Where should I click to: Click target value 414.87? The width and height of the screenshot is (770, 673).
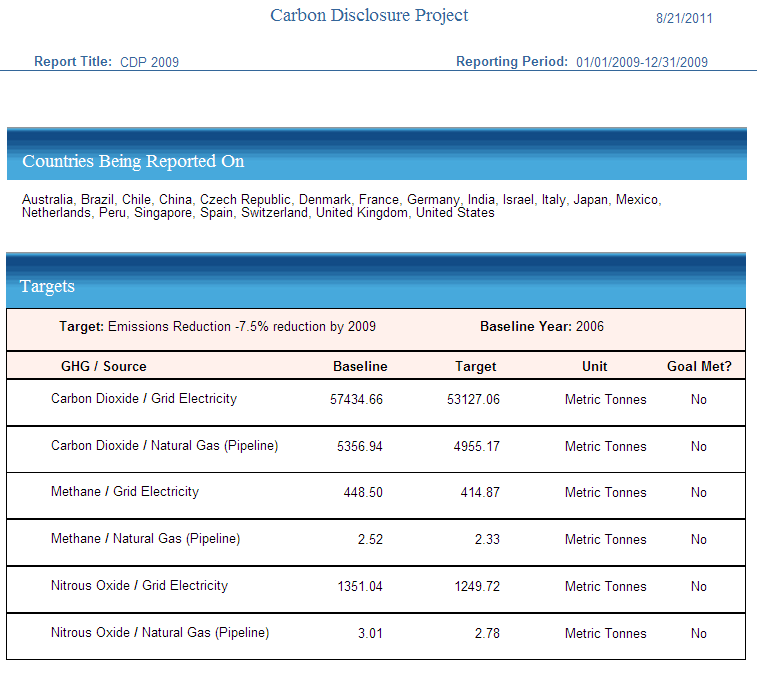click(480, 493)
